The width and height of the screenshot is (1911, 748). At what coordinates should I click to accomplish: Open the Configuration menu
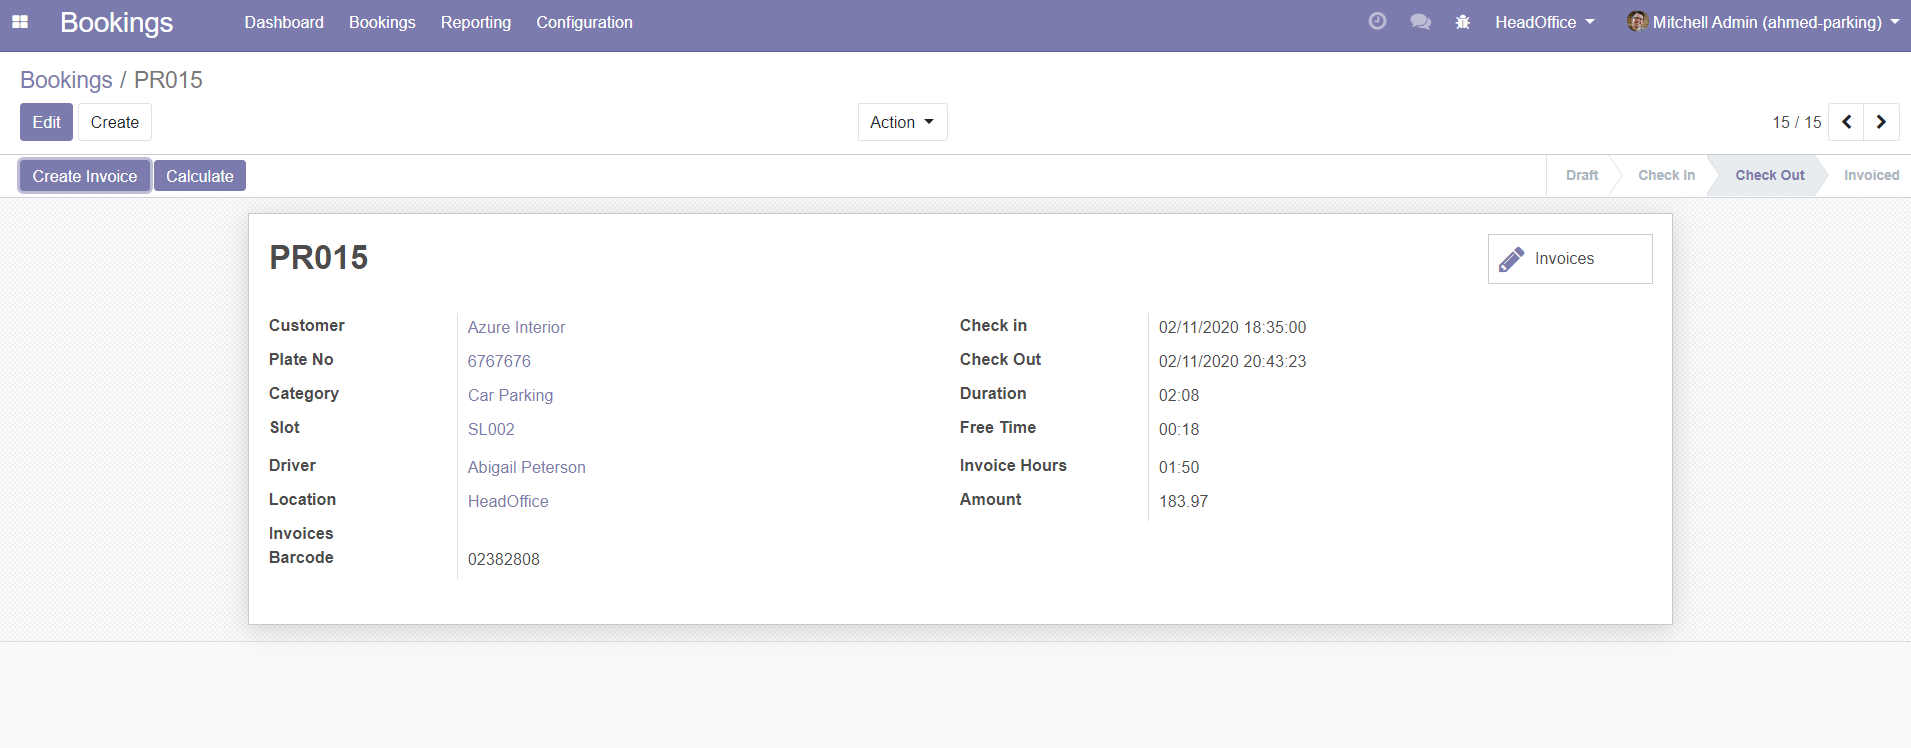click(584, 22)
